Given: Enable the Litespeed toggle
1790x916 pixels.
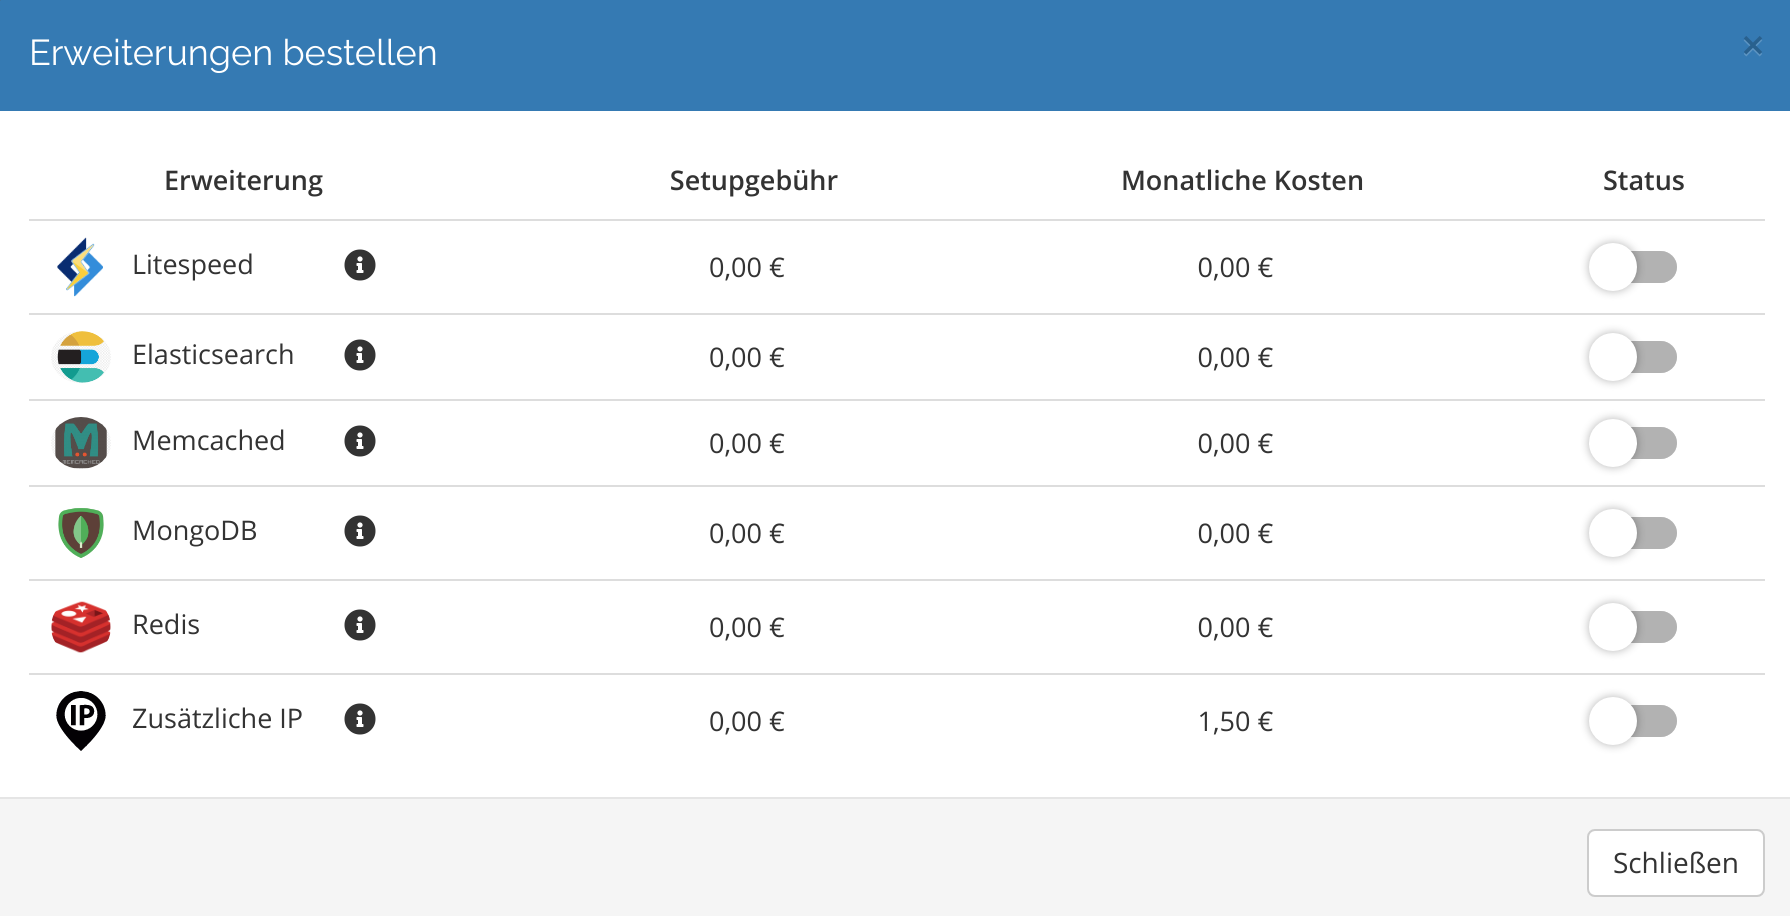Looking at the screenshot, I should (1632, 267).
